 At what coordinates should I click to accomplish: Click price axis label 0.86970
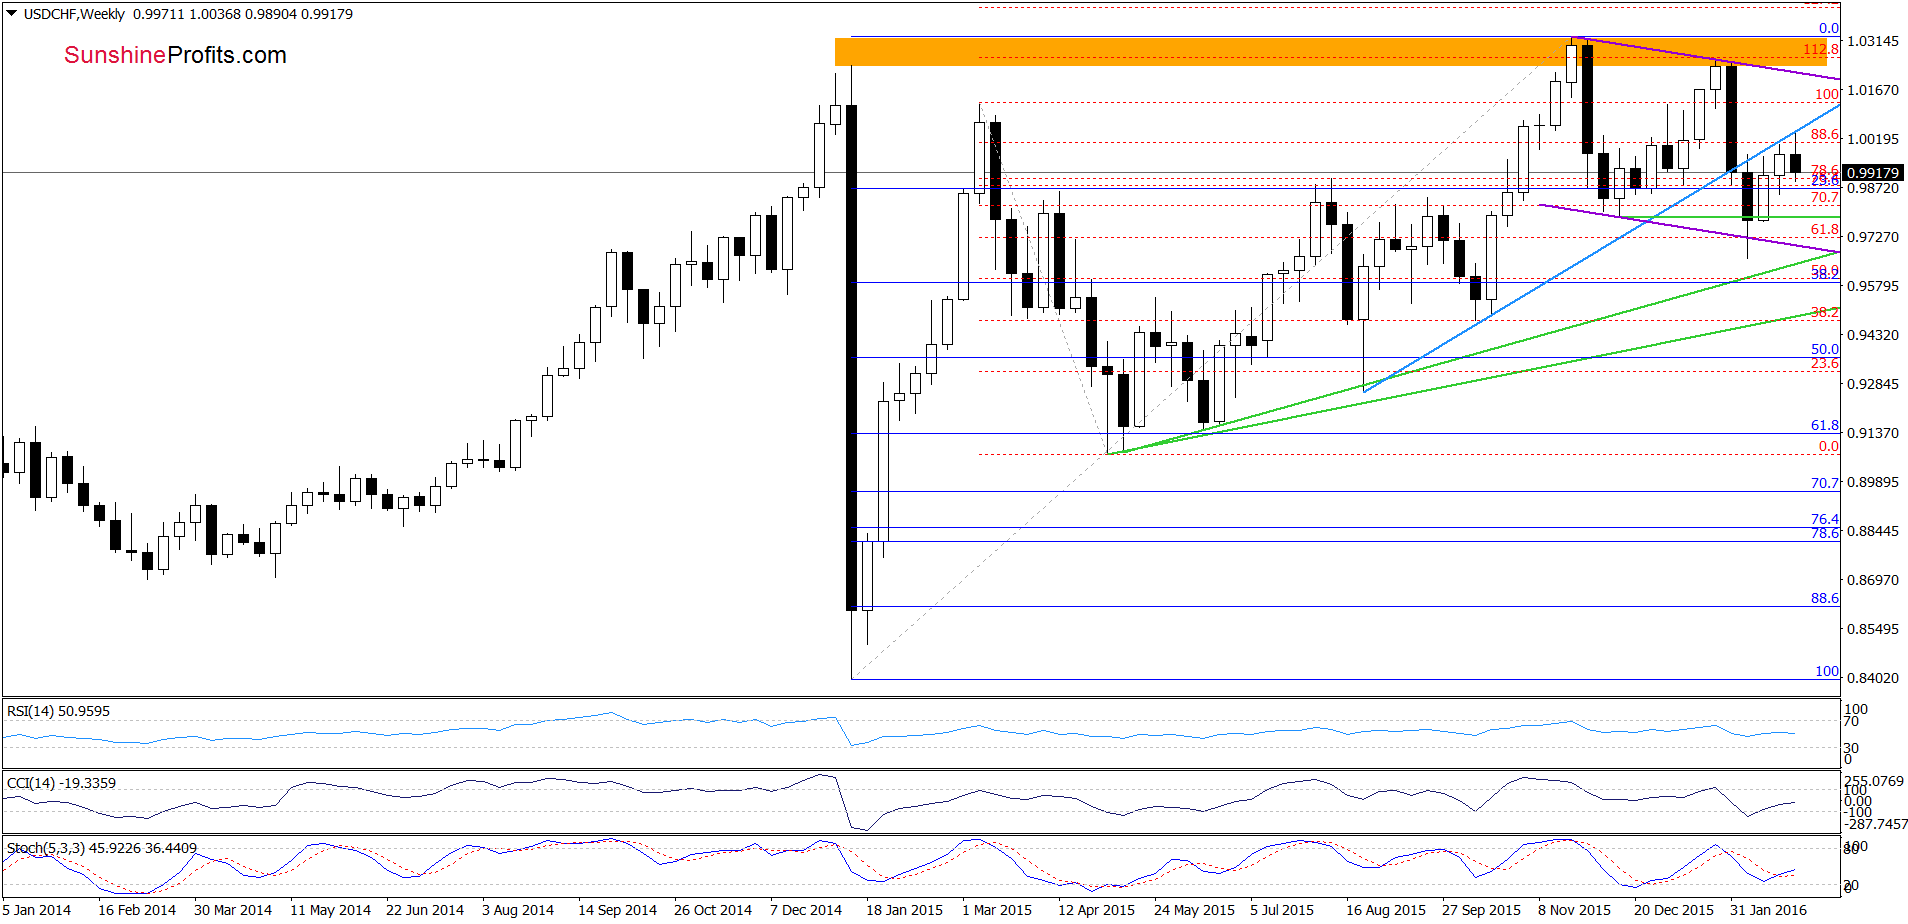(1873, 580)
